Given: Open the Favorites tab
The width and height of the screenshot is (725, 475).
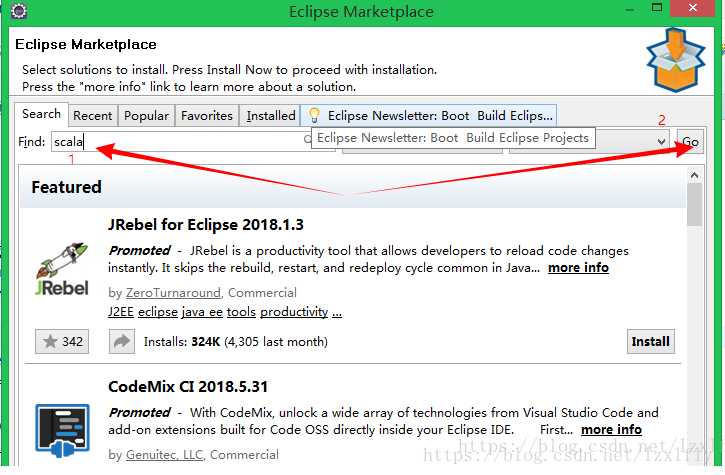Looking at the screenshot, I should 207,116.
